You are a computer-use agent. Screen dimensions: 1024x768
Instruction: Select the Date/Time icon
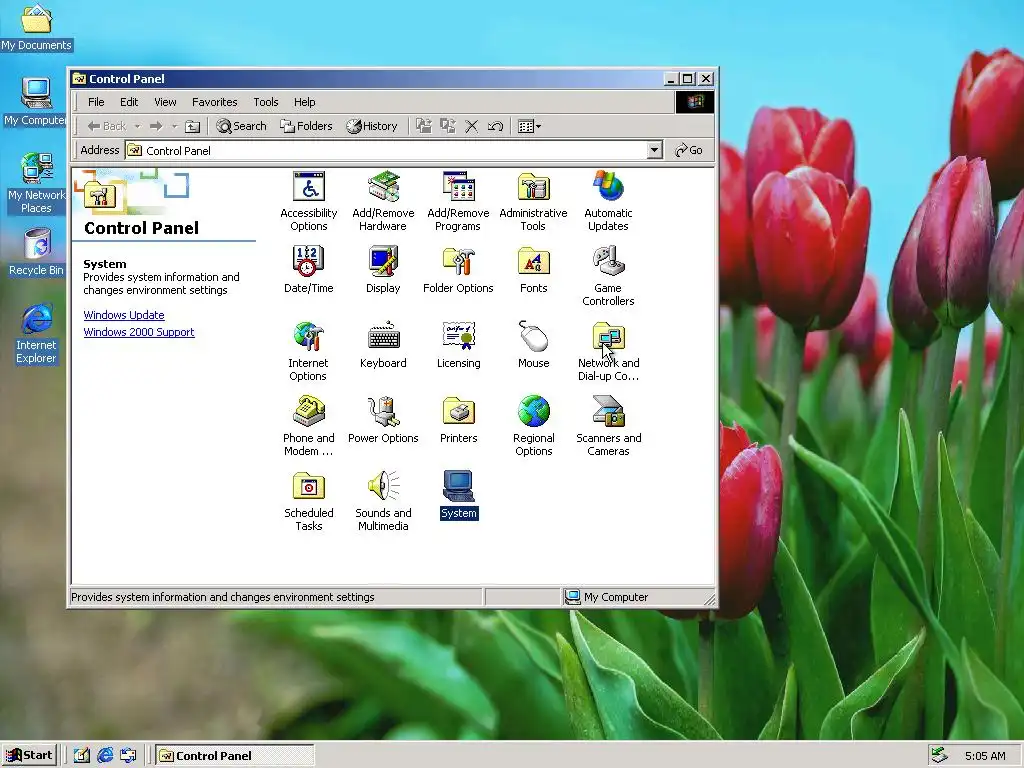pos(308,262)
